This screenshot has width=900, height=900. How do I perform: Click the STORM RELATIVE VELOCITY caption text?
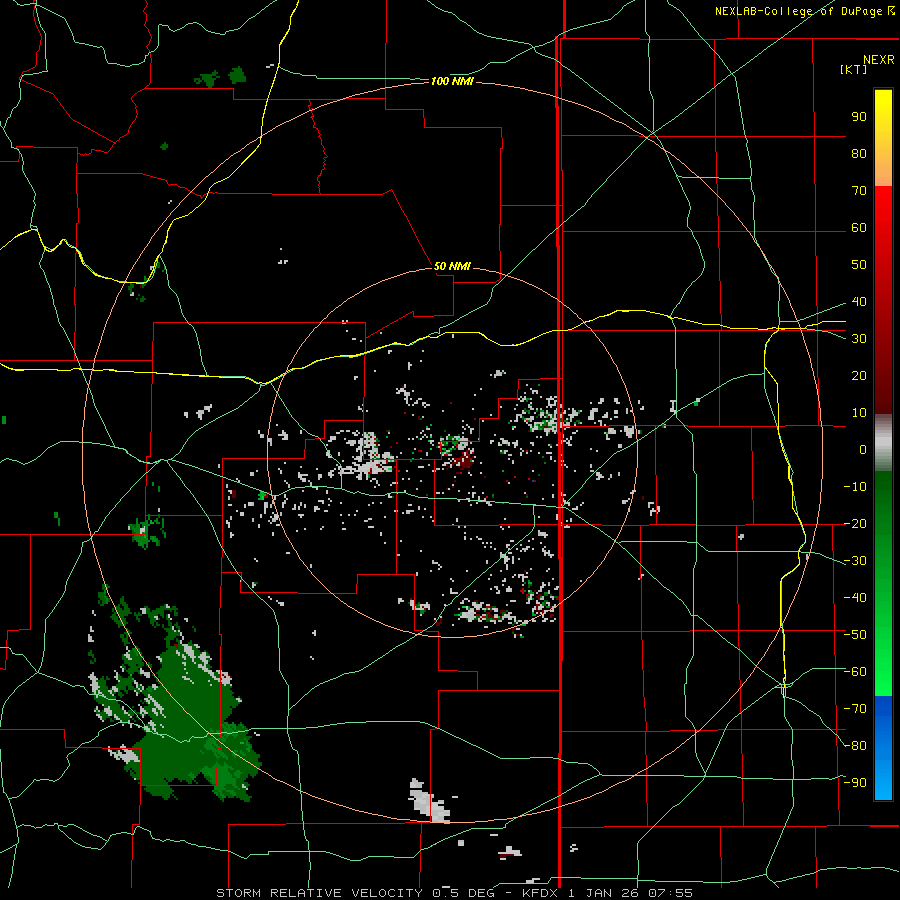319,893
